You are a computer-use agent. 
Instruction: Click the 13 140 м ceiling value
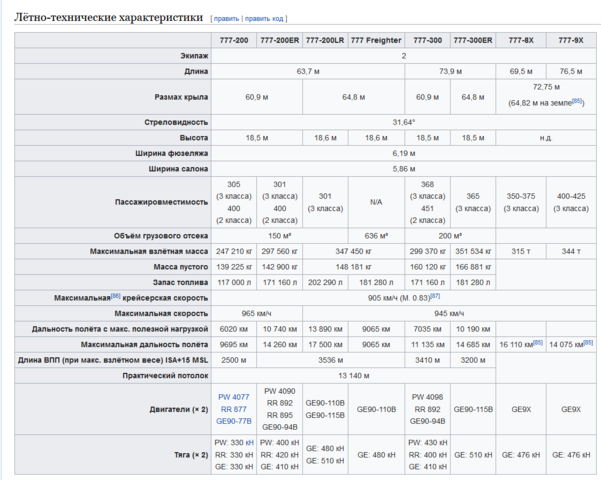pyautogui.click(x=353, y=376)
